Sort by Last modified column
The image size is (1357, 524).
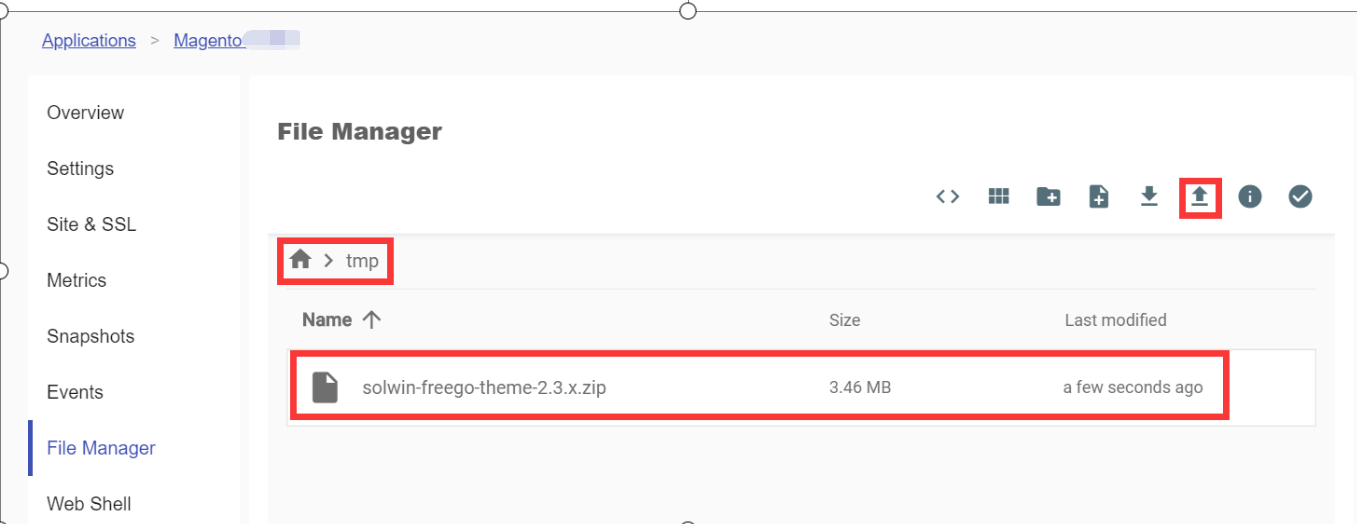1115,320
